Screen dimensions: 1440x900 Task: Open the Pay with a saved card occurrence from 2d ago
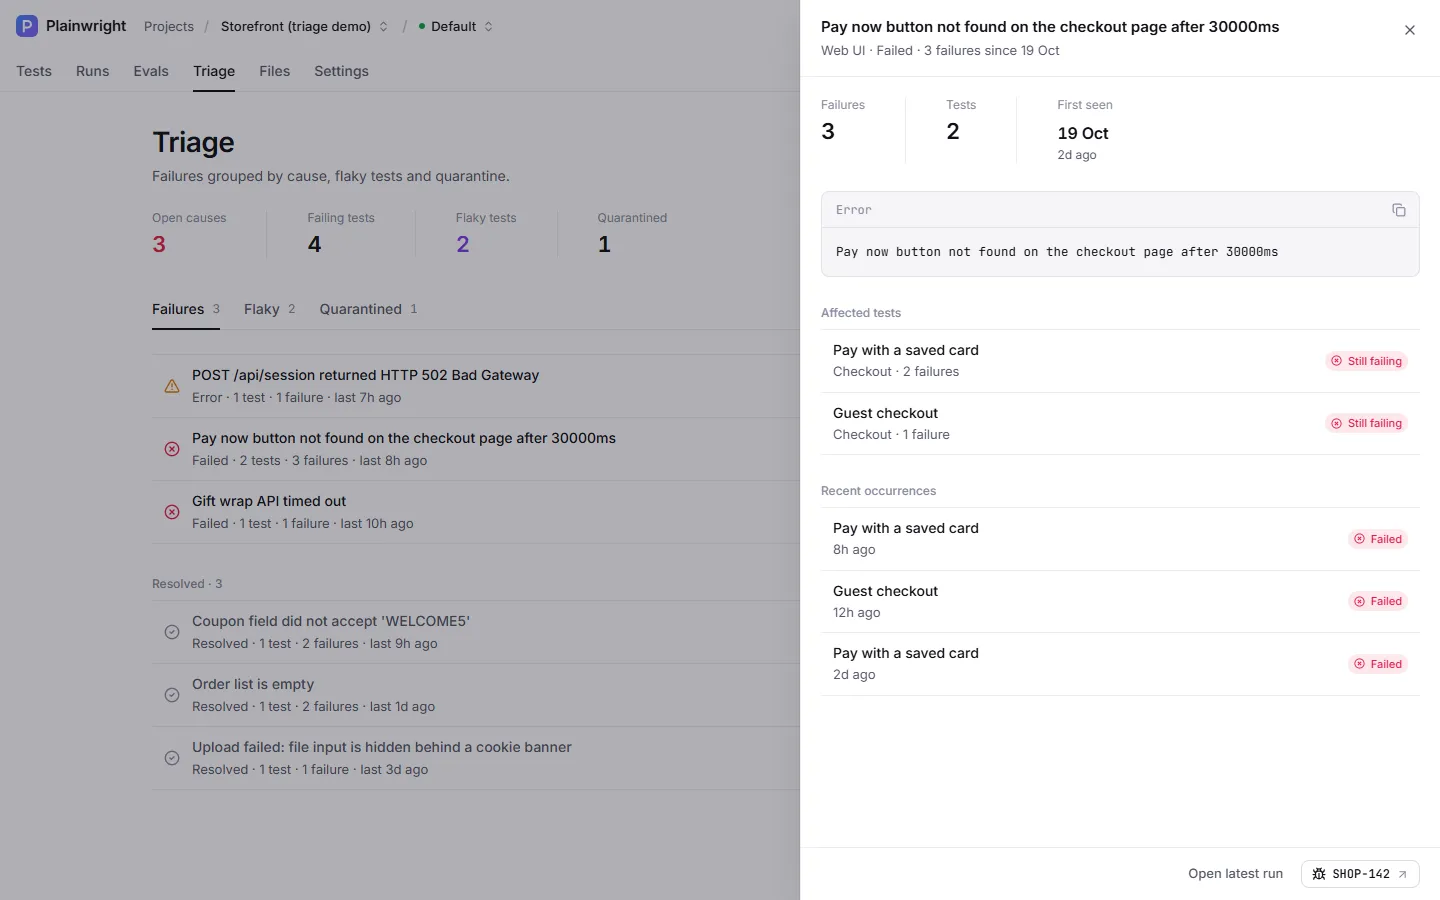[1120, 664]
